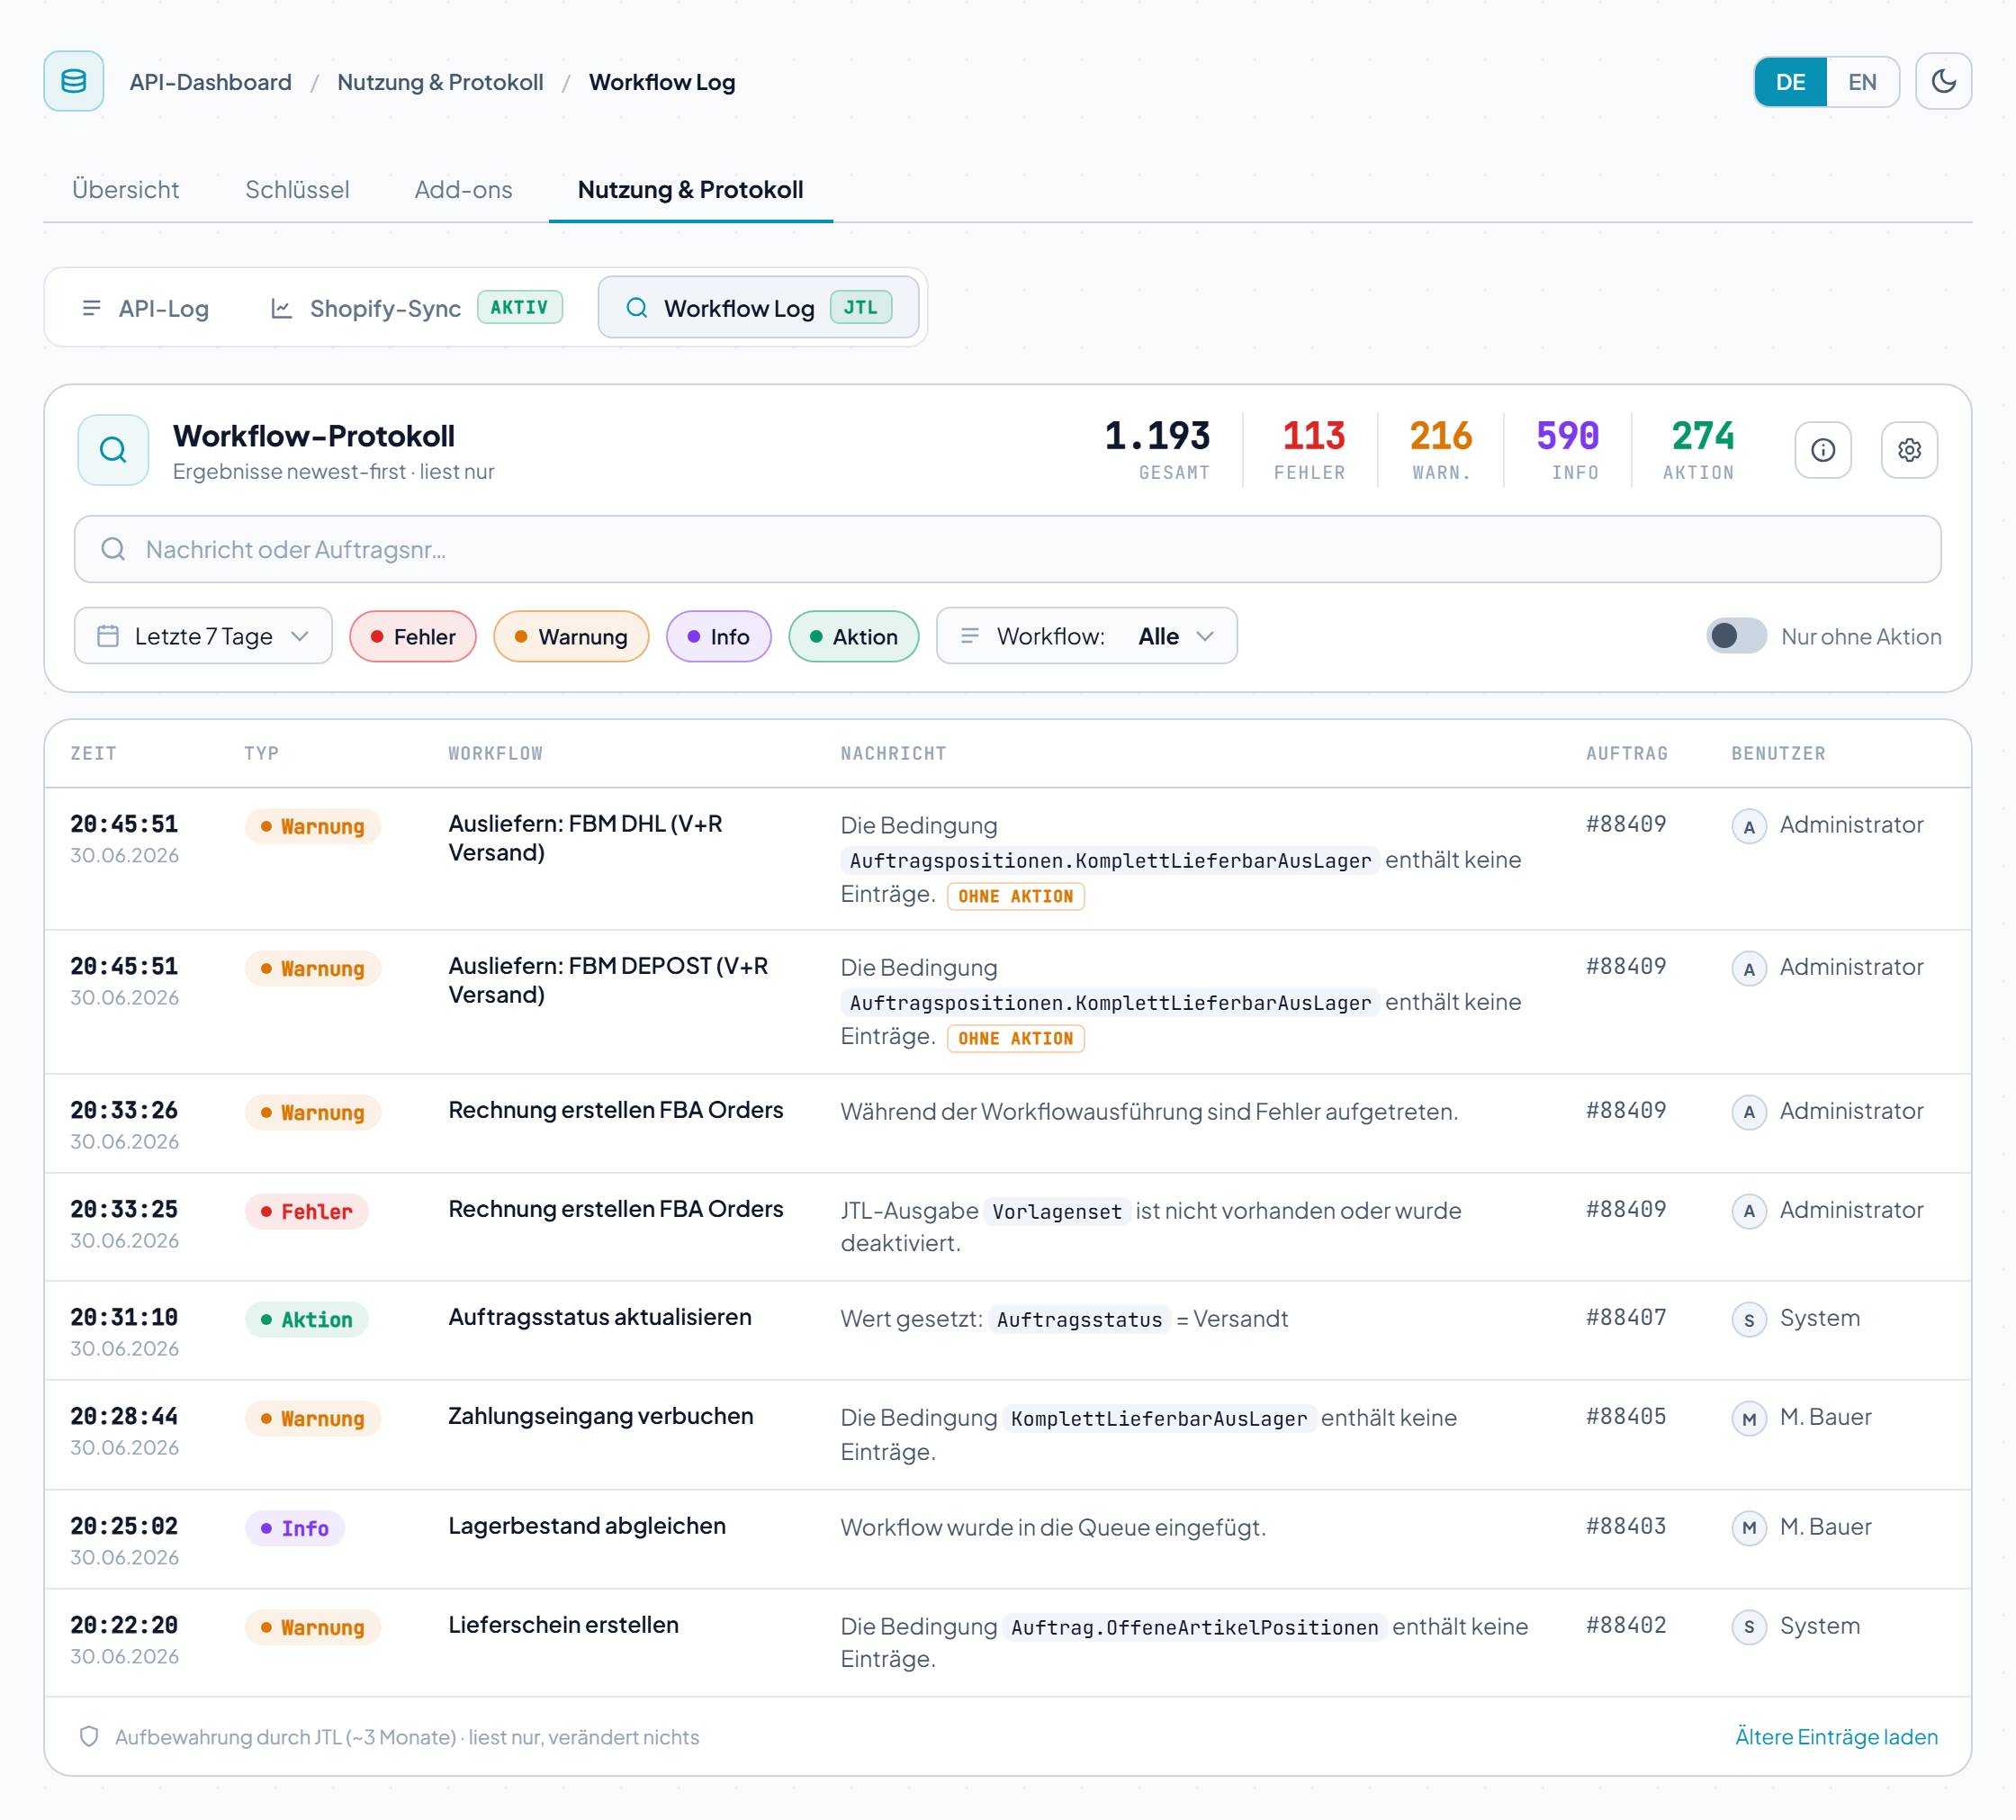Toggle the Aktion filter chip

click(853, 636)
